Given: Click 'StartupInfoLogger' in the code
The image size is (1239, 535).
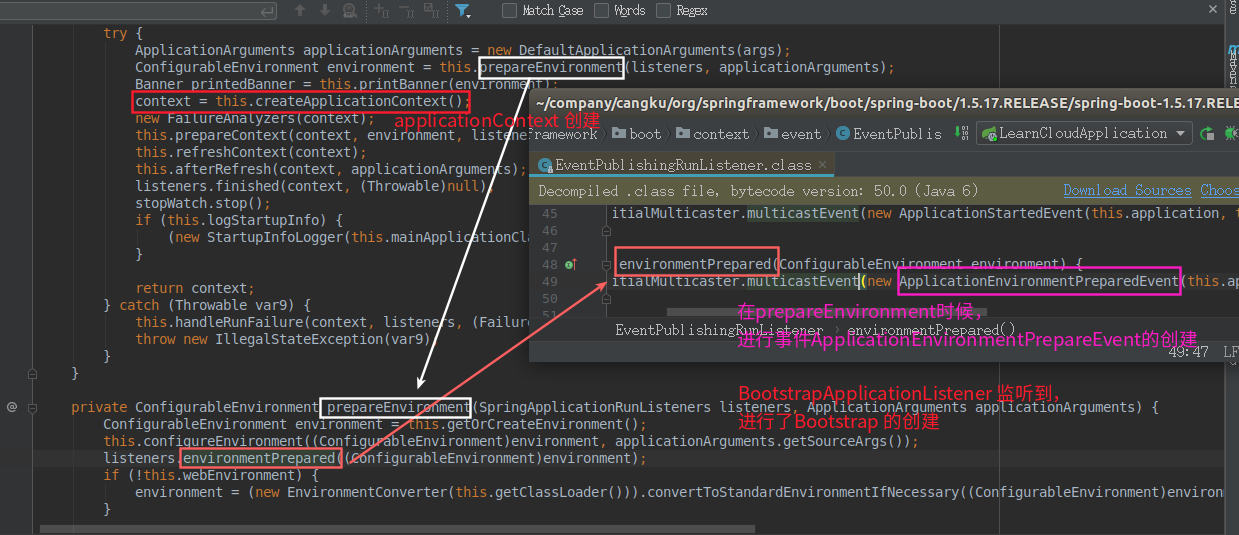Looking at the screenshot, I should [274, 237].
